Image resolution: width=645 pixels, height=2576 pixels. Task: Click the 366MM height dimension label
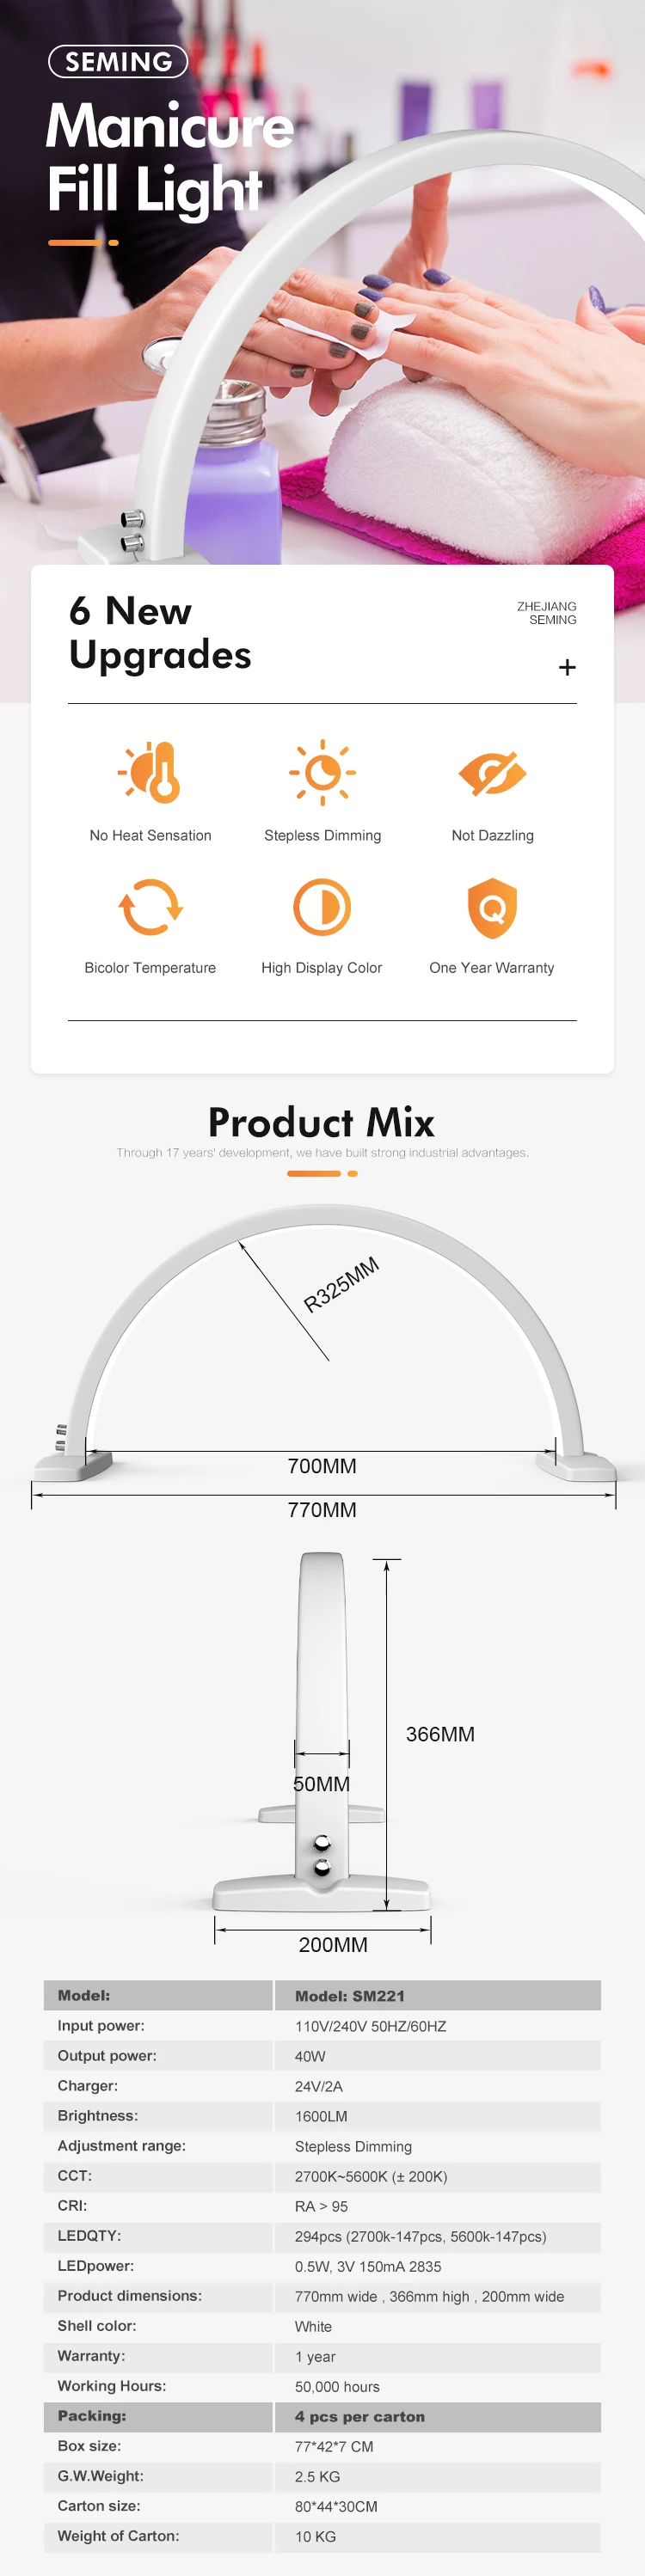tap(440, 1734)
